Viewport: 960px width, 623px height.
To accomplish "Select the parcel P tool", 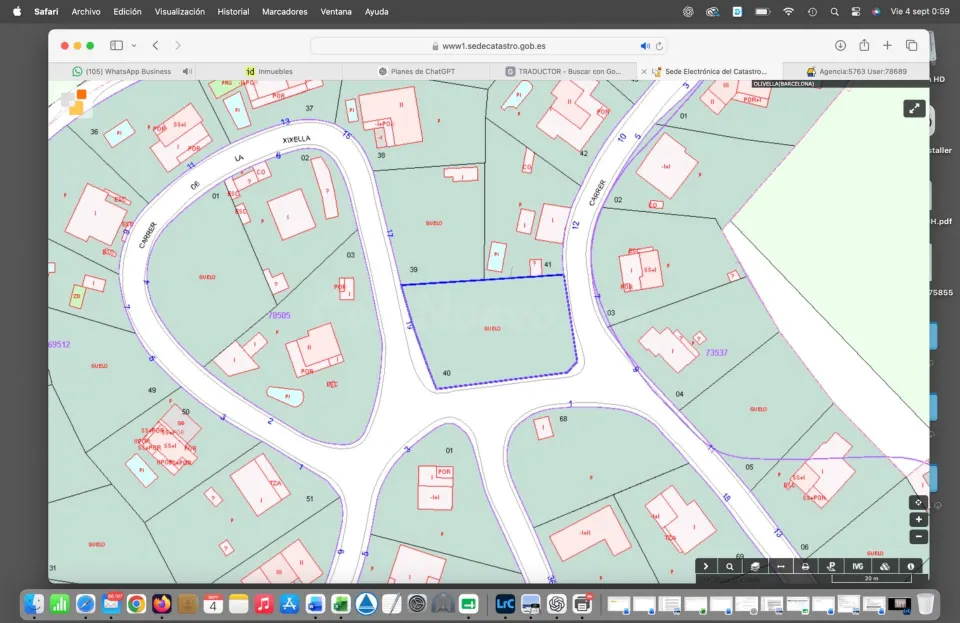I will pyautogui.click(x=831, y=566).
